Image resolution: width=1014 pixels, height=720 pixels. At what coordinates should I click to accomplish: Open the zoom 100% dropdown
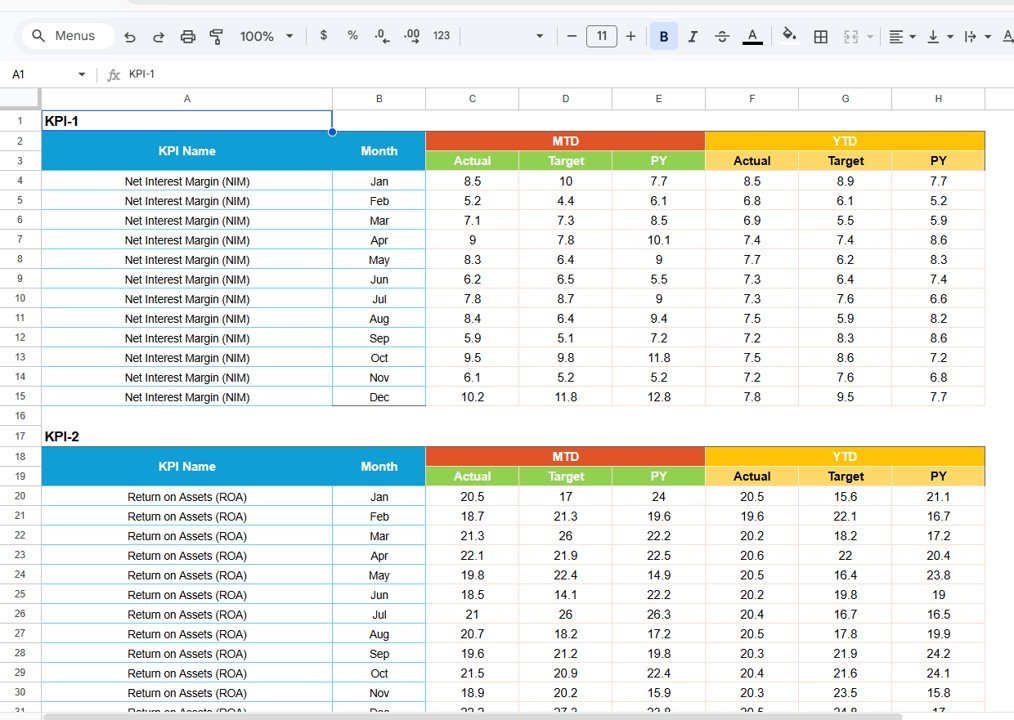coord(266,36)
